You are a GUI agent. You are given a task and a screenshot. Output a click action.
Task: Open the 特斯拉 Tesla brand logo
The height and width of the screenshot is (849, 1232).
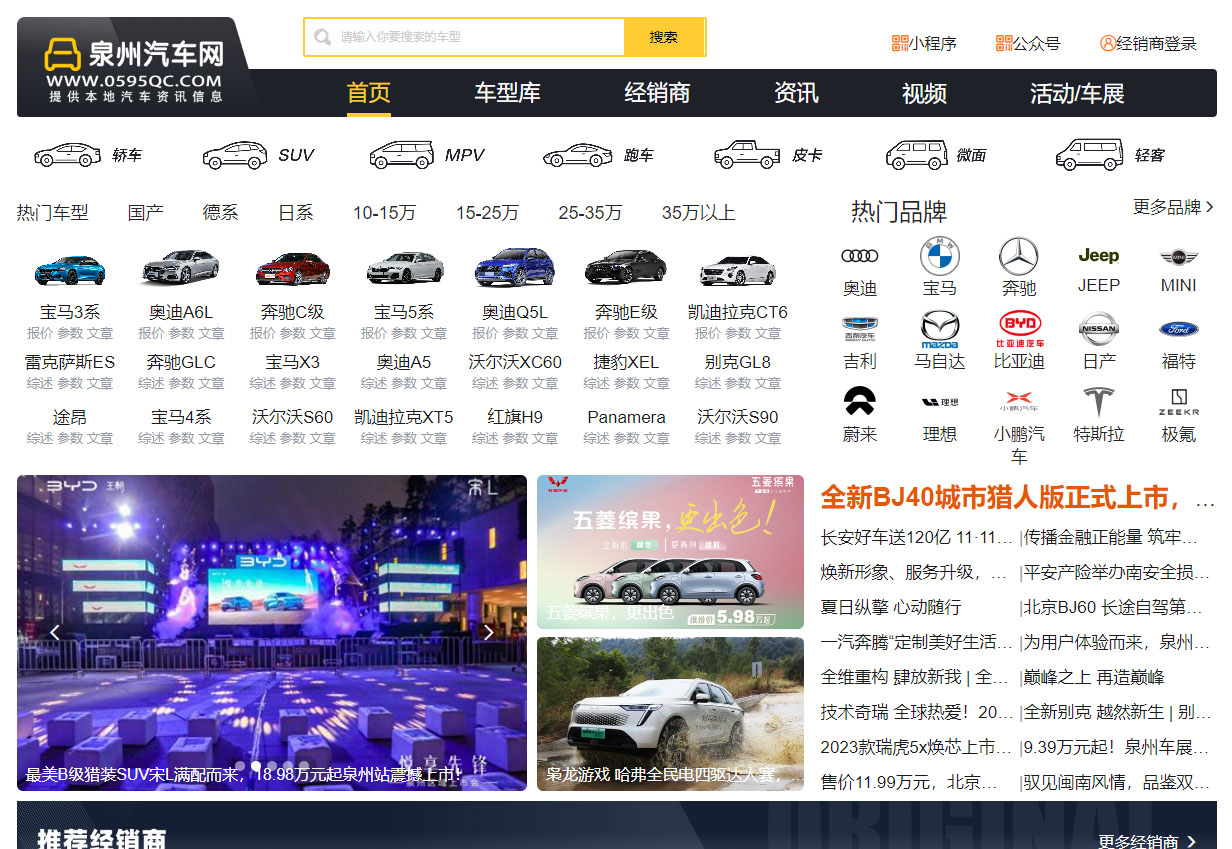[1099, 402]
